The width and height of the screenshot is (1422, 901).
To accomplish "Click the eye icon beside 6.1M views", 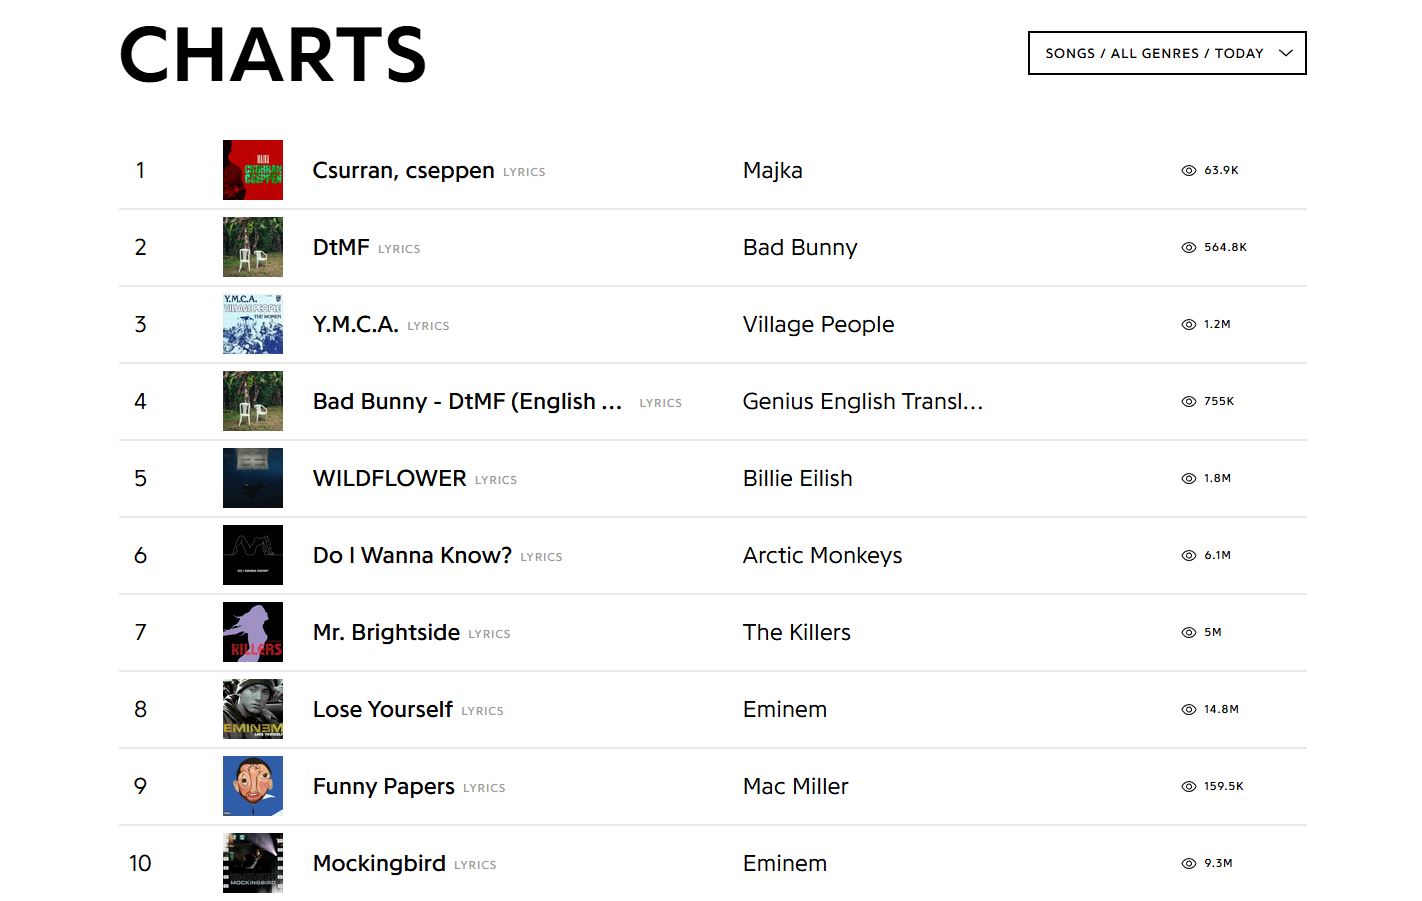I will pyautogui.click(x=1189, y=556).
